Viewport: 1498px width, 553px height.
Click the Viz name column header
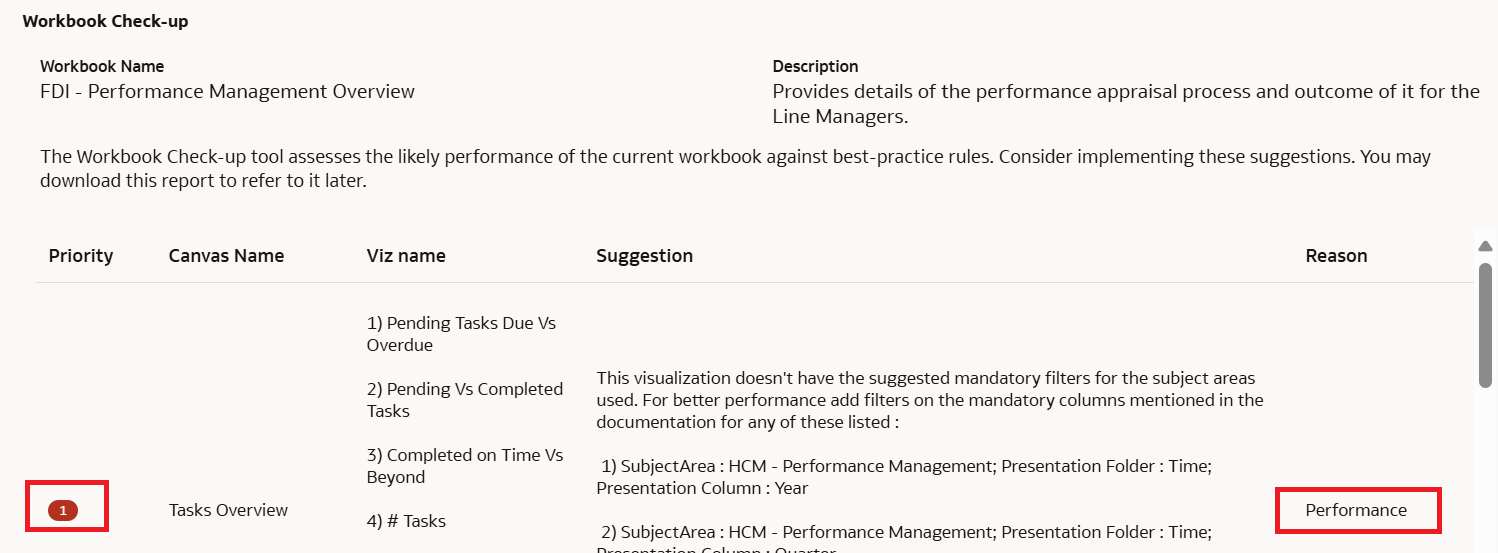(406, 256)
